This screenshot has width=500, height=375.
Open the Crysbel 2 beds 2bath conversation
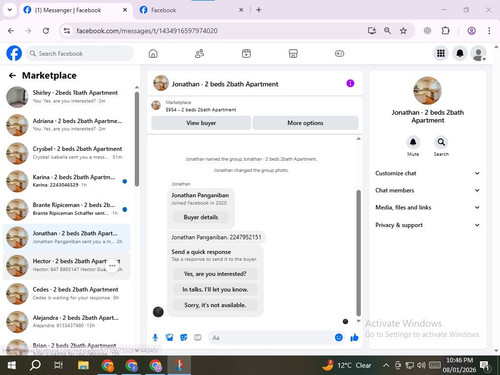(67, 153)
